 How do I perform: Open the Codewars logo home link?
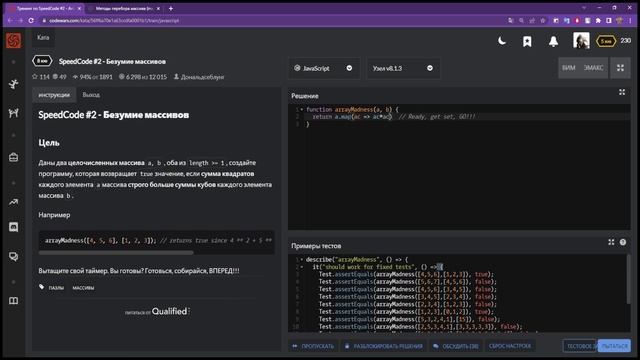(x=13, y=40)
